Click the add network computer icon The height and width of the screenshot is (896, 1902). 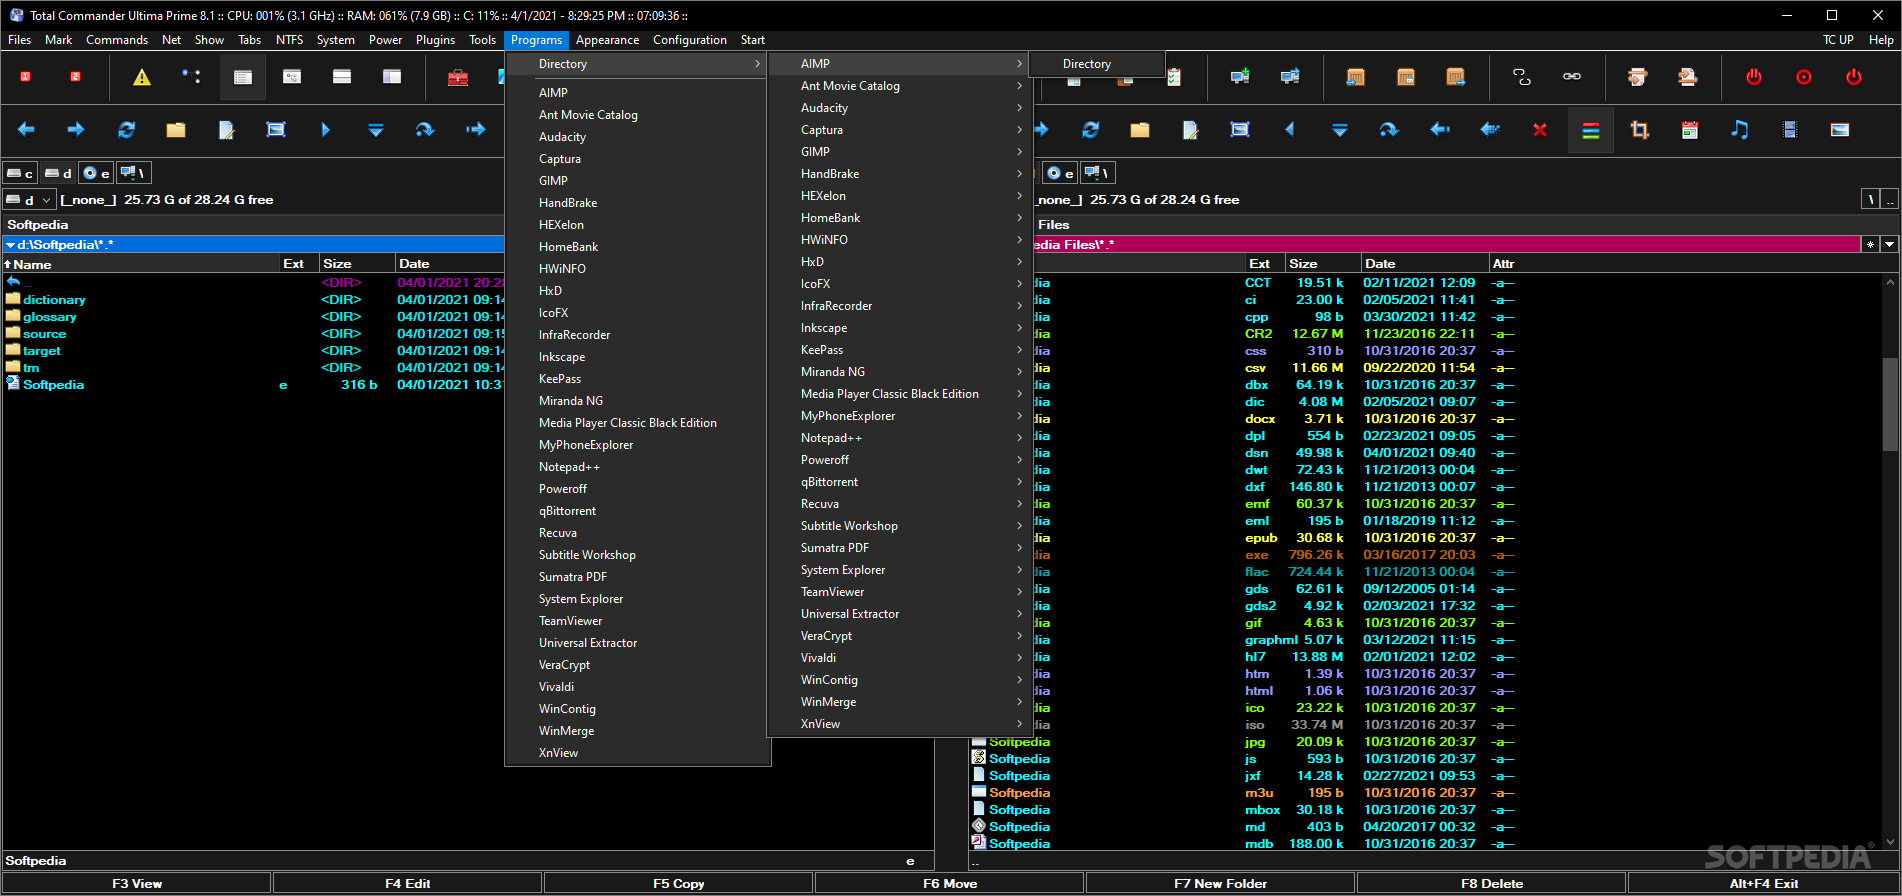pos(1240,77)
